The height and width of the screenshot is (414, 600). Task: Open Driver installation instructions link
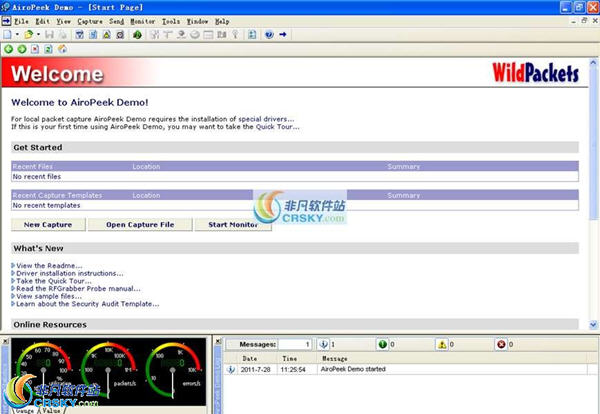(x=70, y=273)
